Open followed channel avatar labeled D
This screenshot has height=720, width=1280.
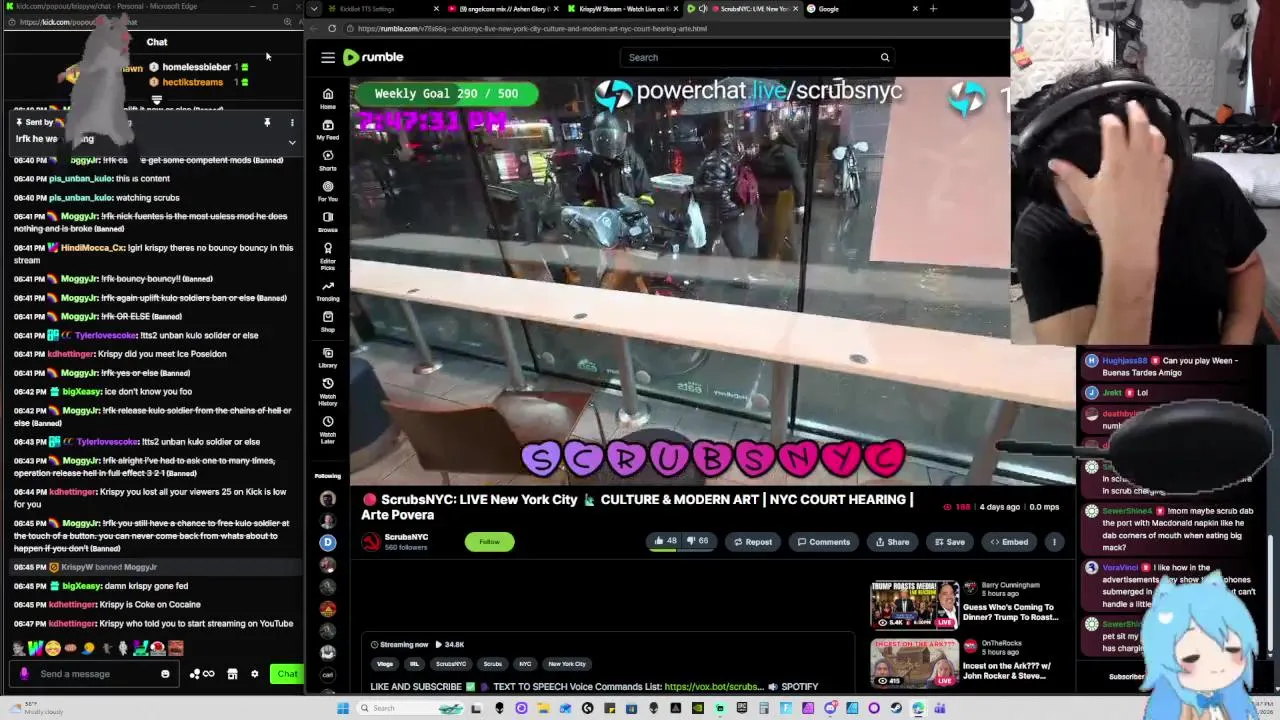coord(327,542)
